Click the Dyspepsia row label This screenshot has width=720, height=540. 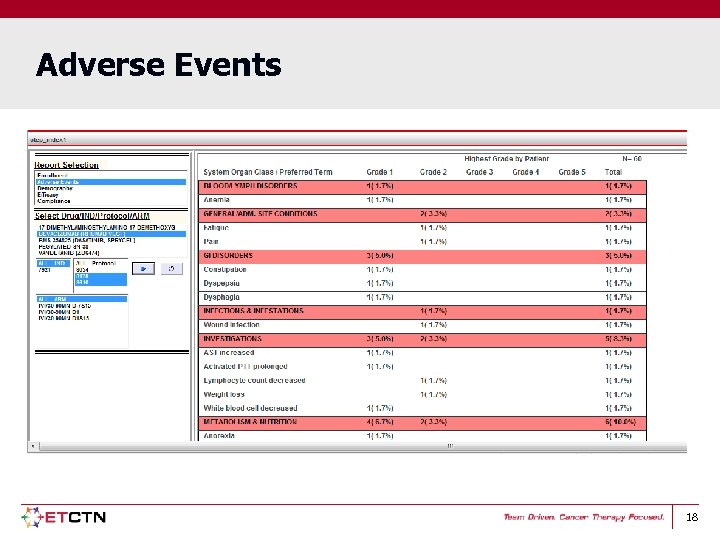tap(221, 283)
